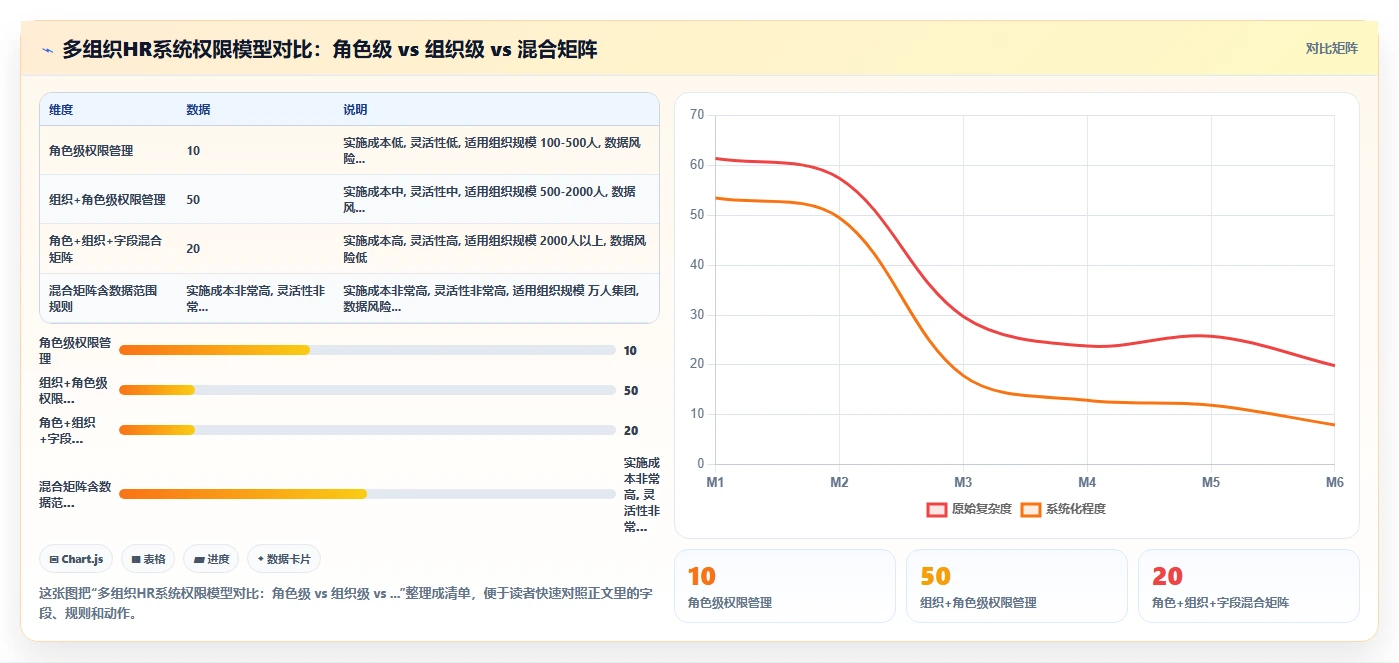Click the 说明 column header

point(355,110)
